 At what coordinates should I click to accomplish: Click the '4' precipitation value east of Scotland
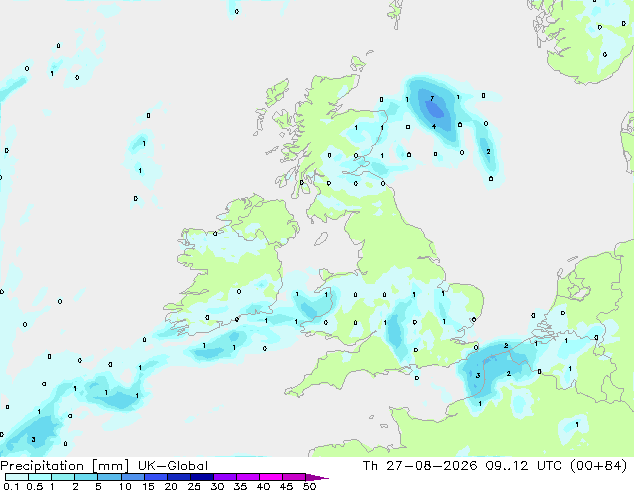(434, 127)
